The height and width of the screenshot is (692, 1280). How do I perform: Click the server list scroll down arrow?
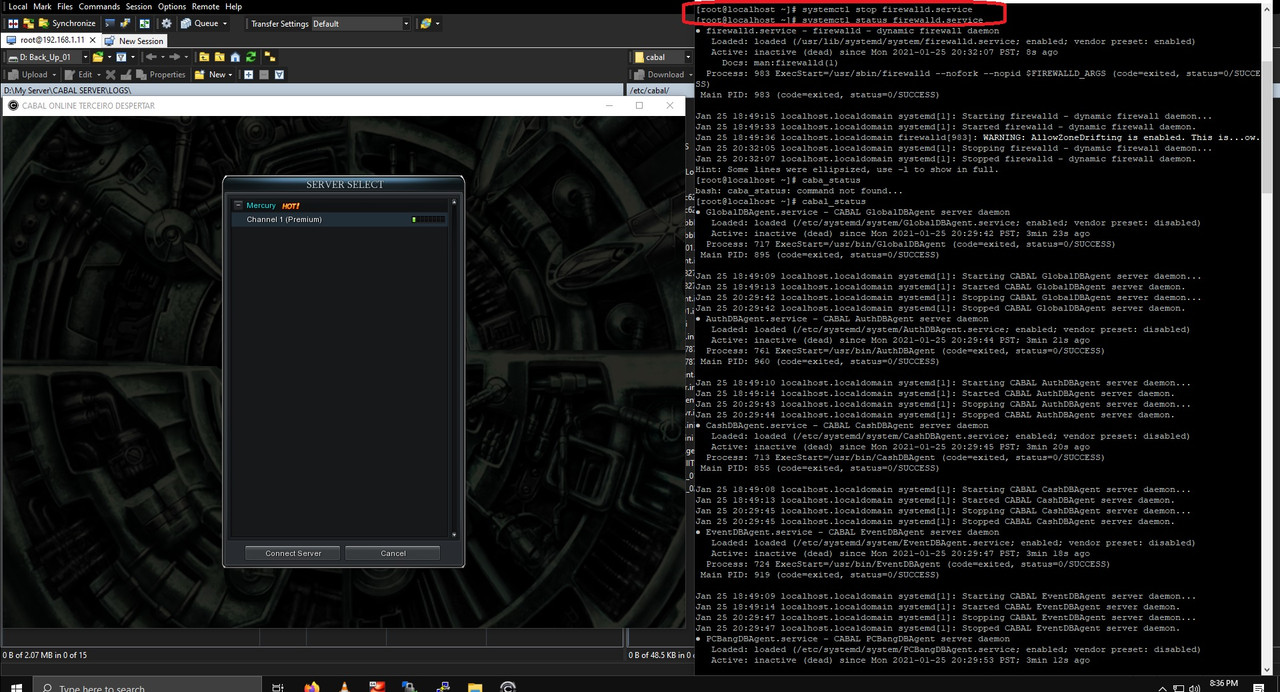[454, 535]
